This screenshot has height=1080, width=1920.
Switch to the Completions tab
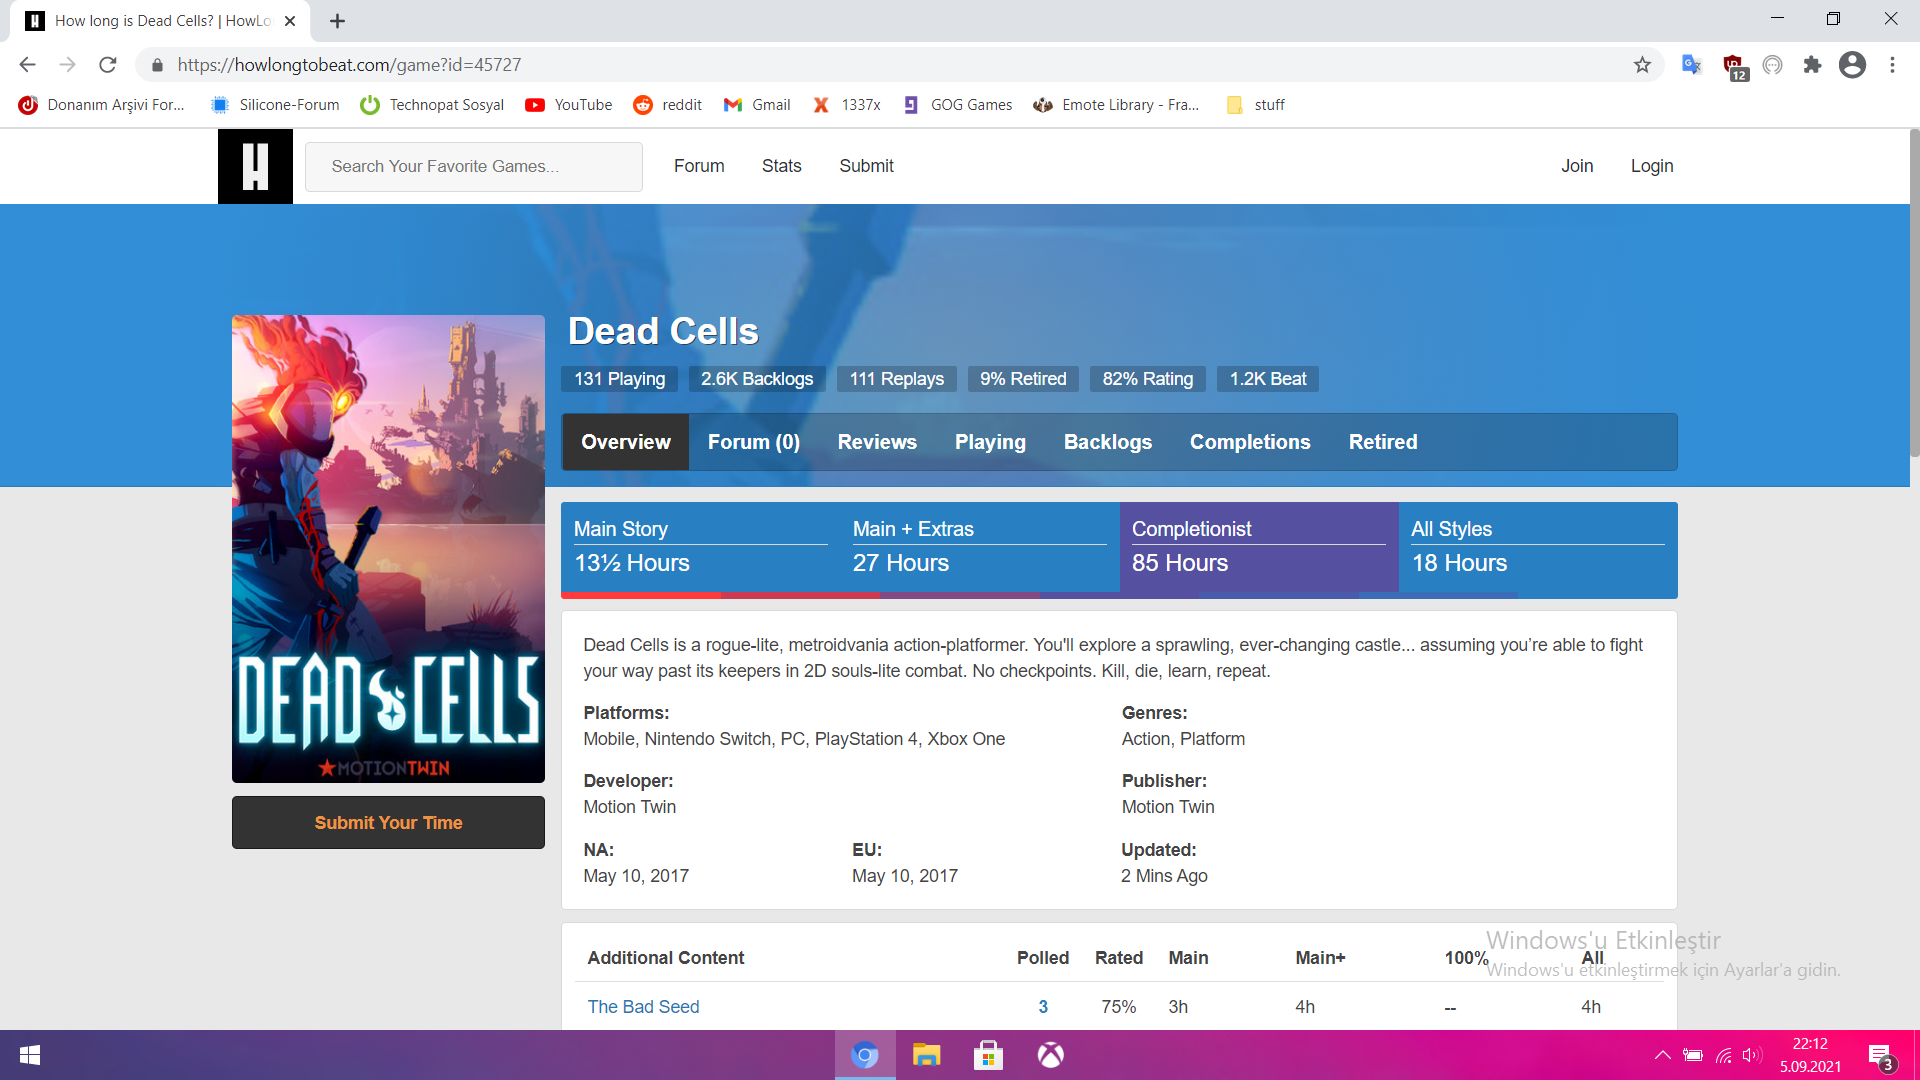click(1250, 442)
